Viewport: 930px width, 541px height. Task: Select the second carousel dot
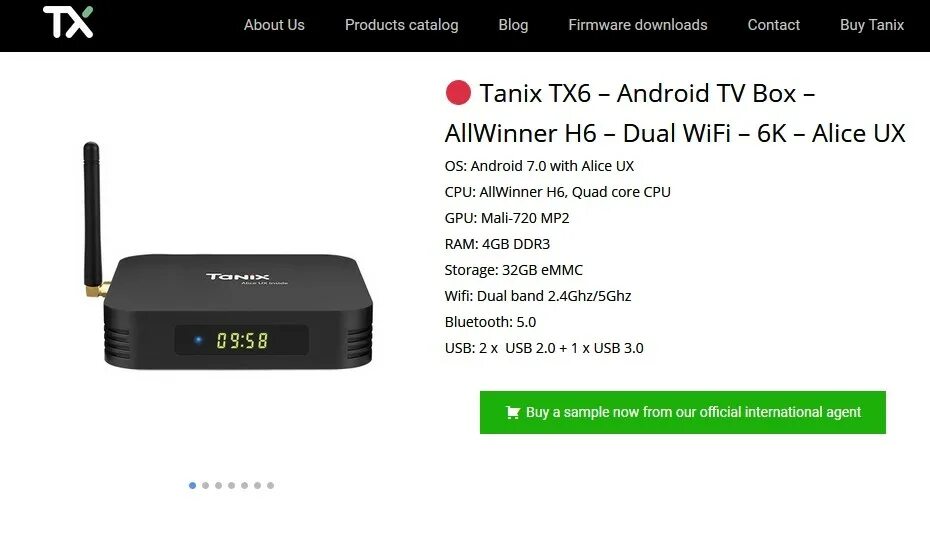tap(205, 485)
